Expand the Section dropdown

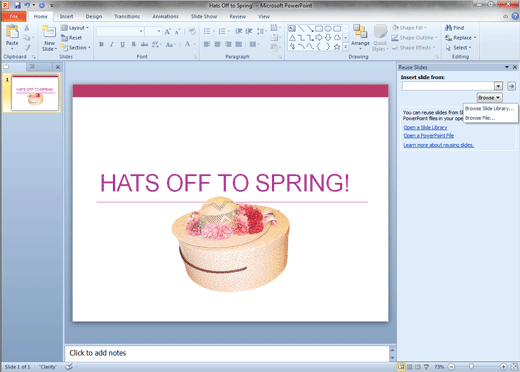pyautogui.click(x=76, y=48)
